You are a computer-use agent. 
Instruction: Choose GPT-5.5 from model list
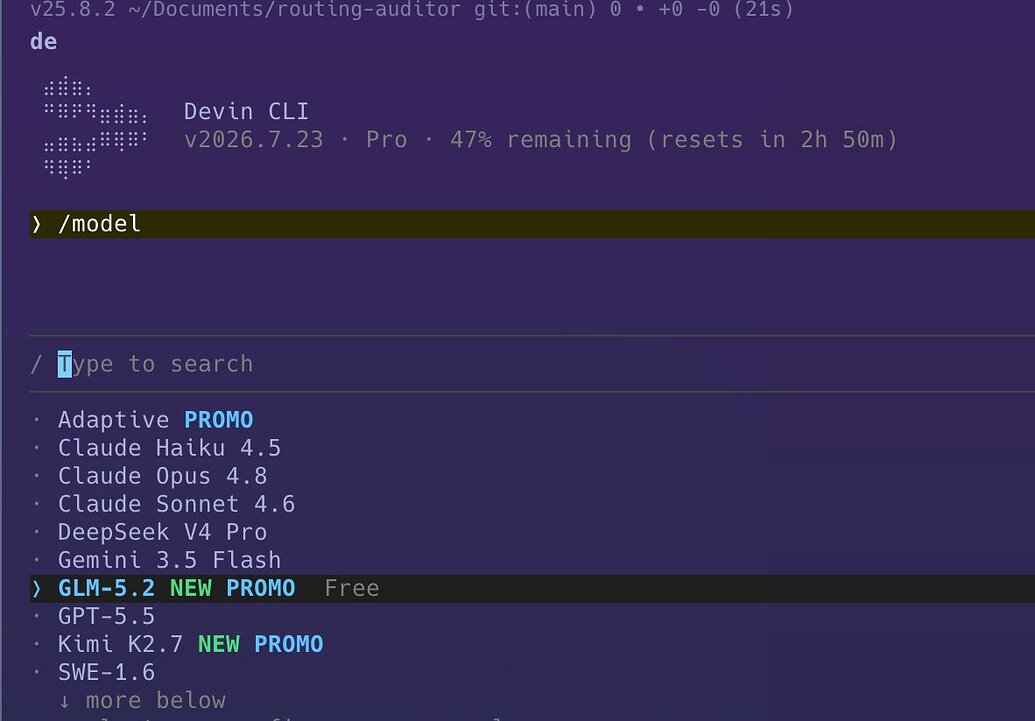(x=106, y=617)
